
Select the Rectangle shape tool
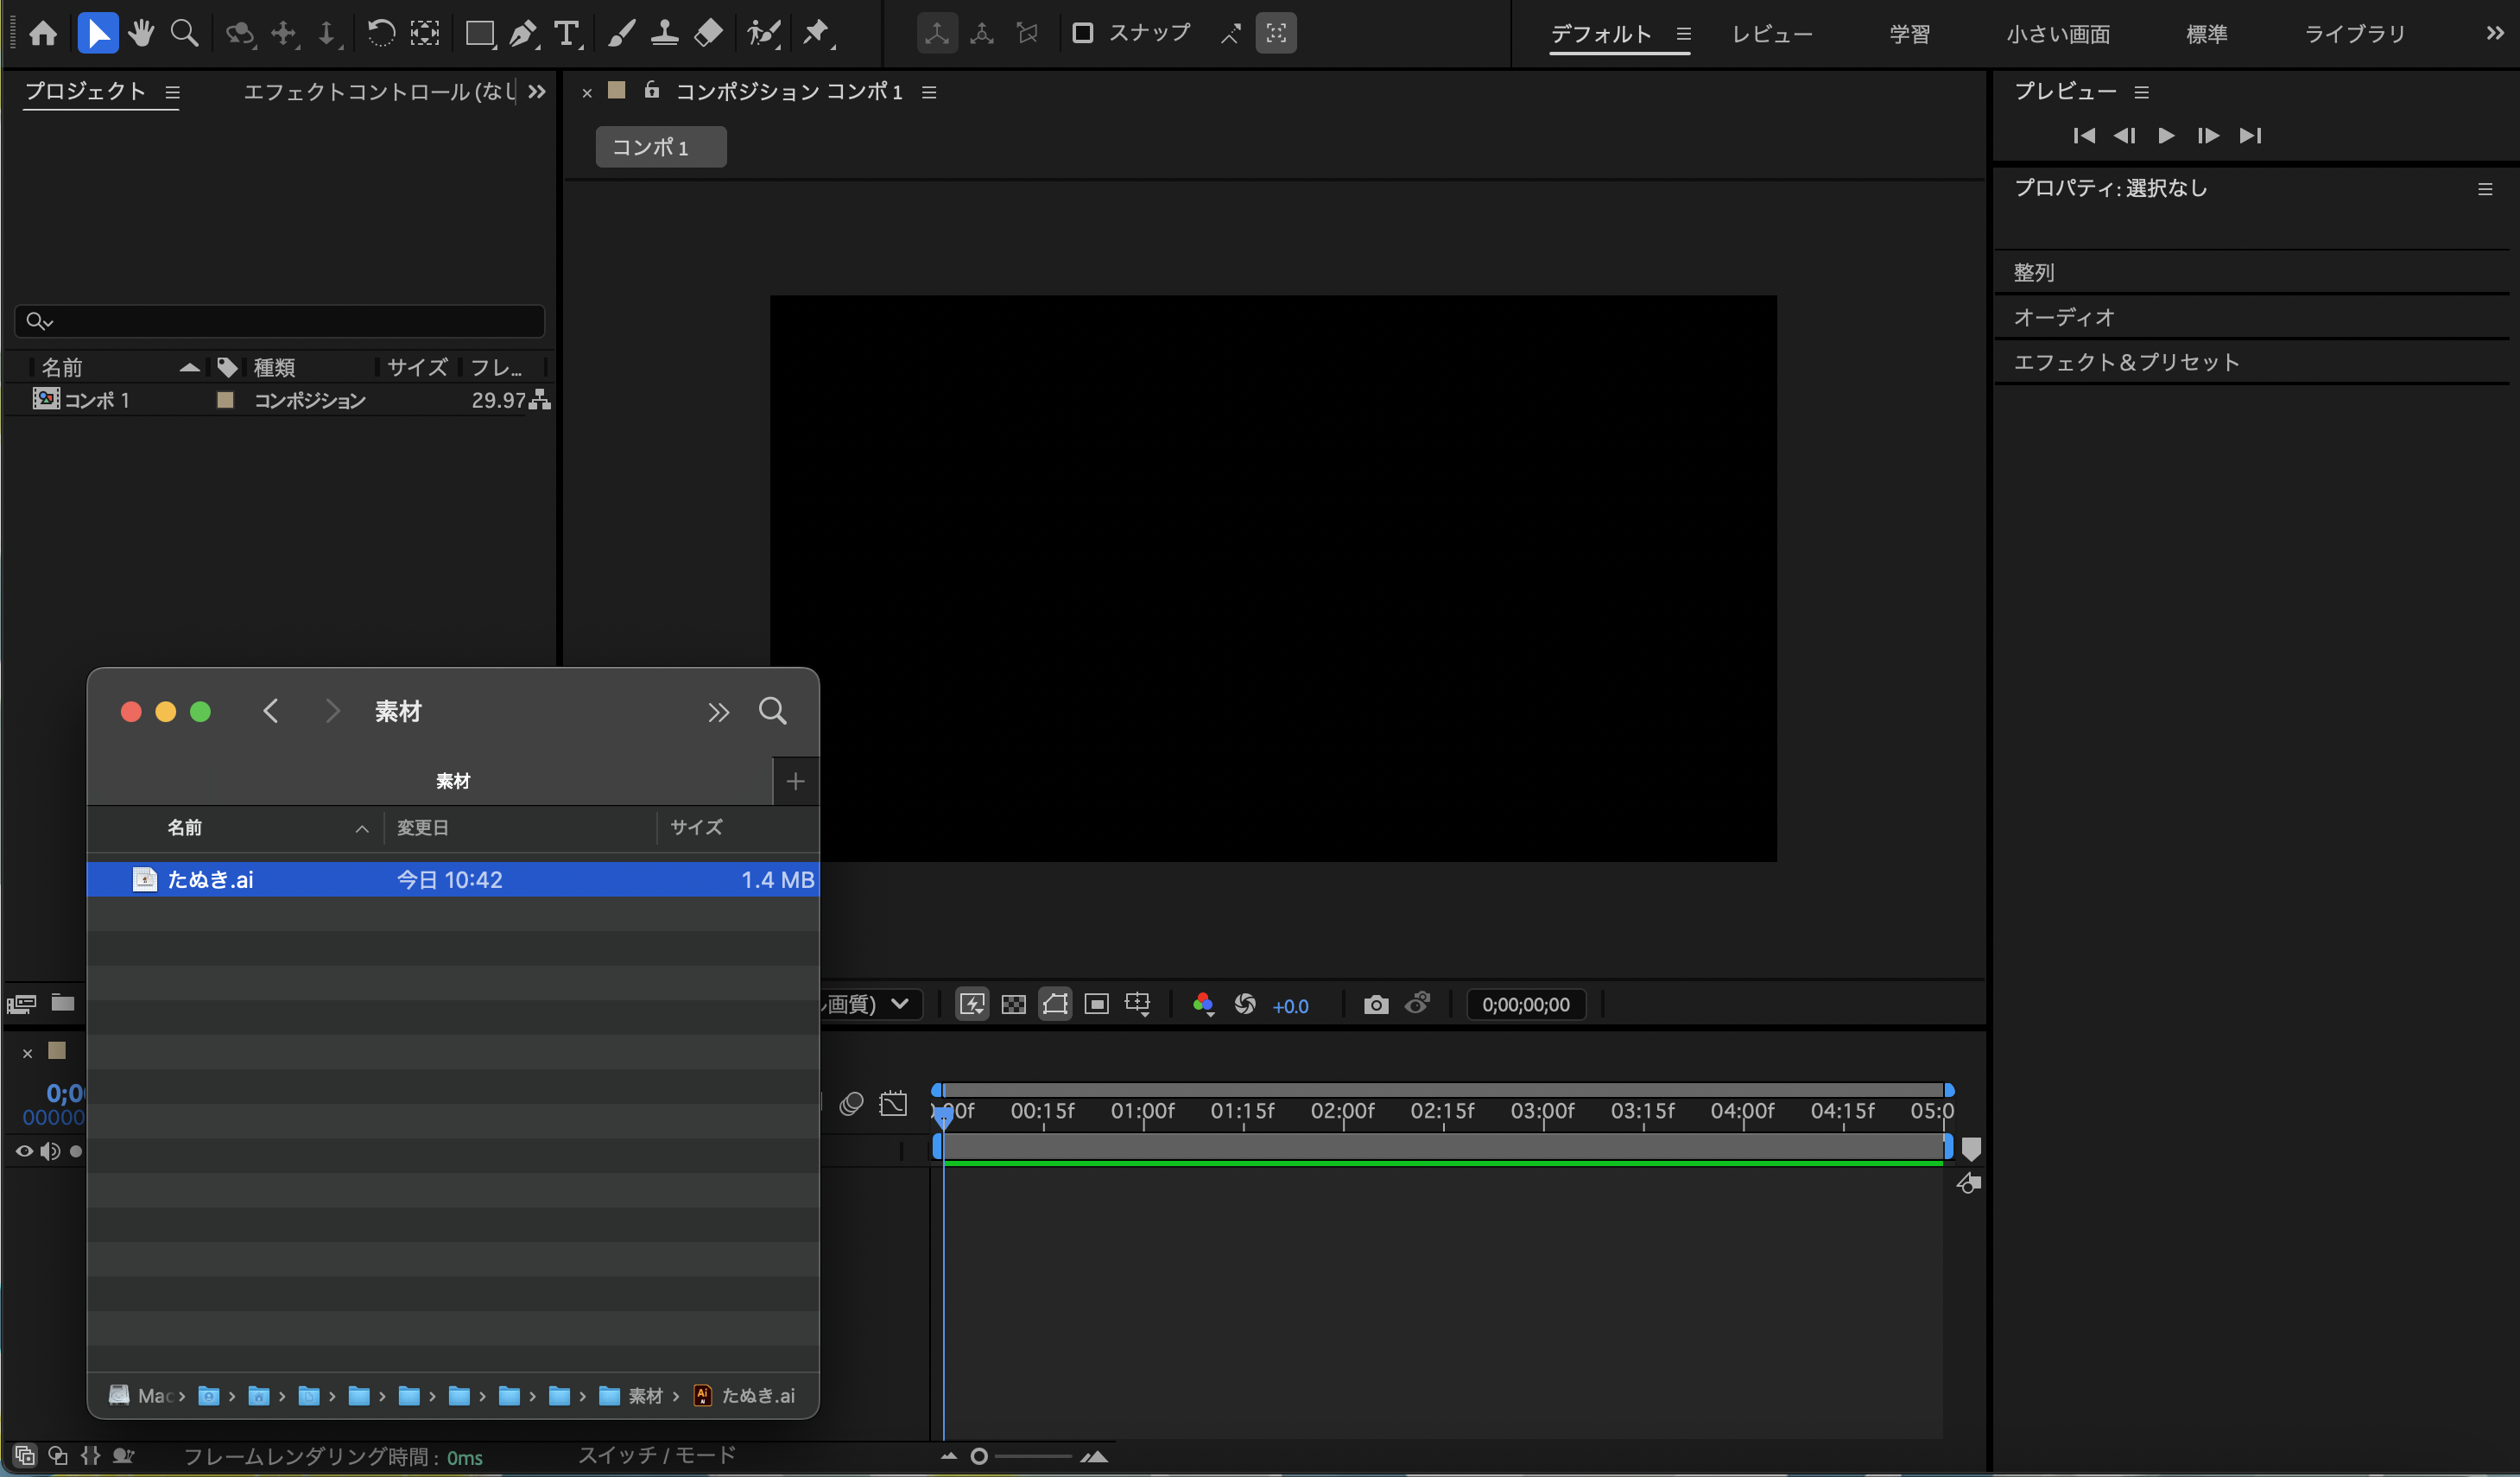(480, 34)
